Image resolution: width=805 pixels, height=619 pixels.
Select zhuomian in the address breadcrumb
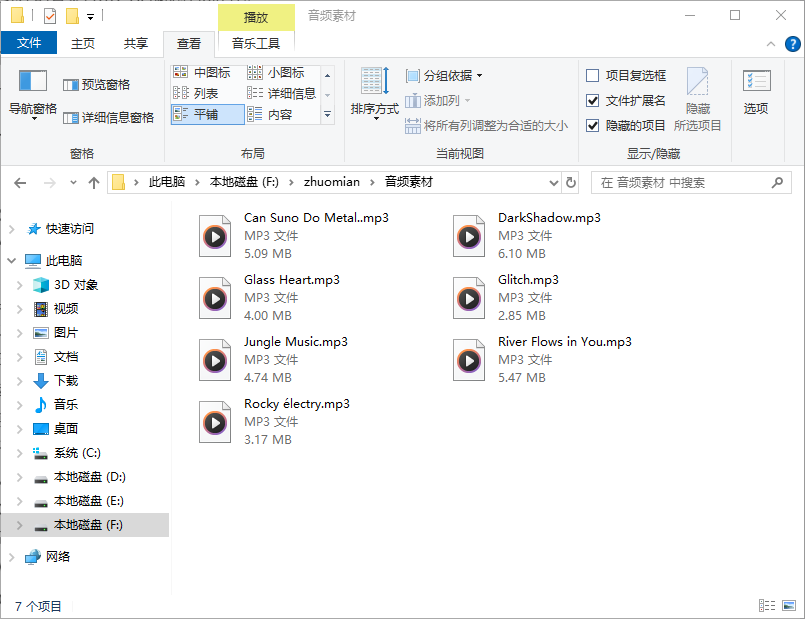pyautogui.click(x=332, y=182)
